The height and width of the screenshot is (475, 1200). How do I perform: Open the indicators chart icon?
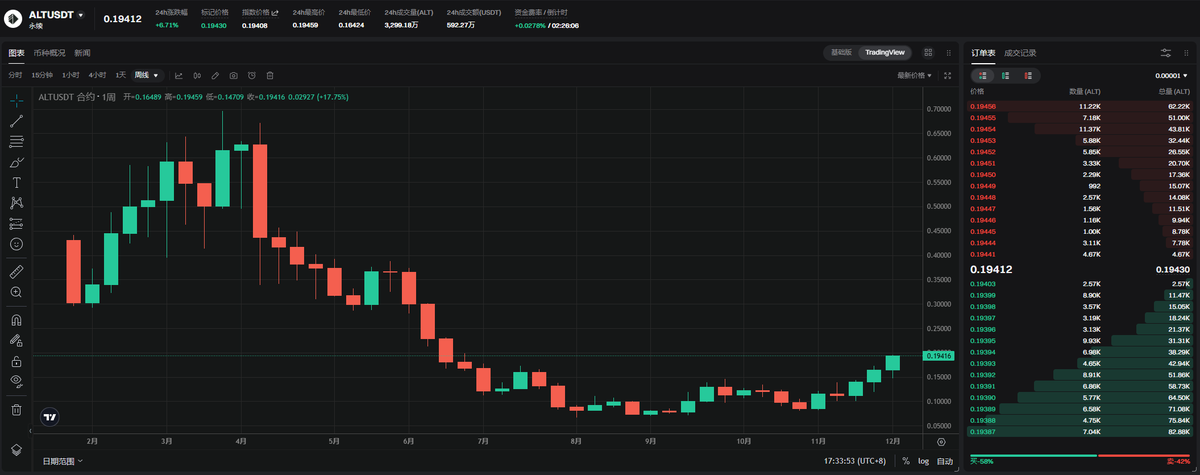coord(179,75)
